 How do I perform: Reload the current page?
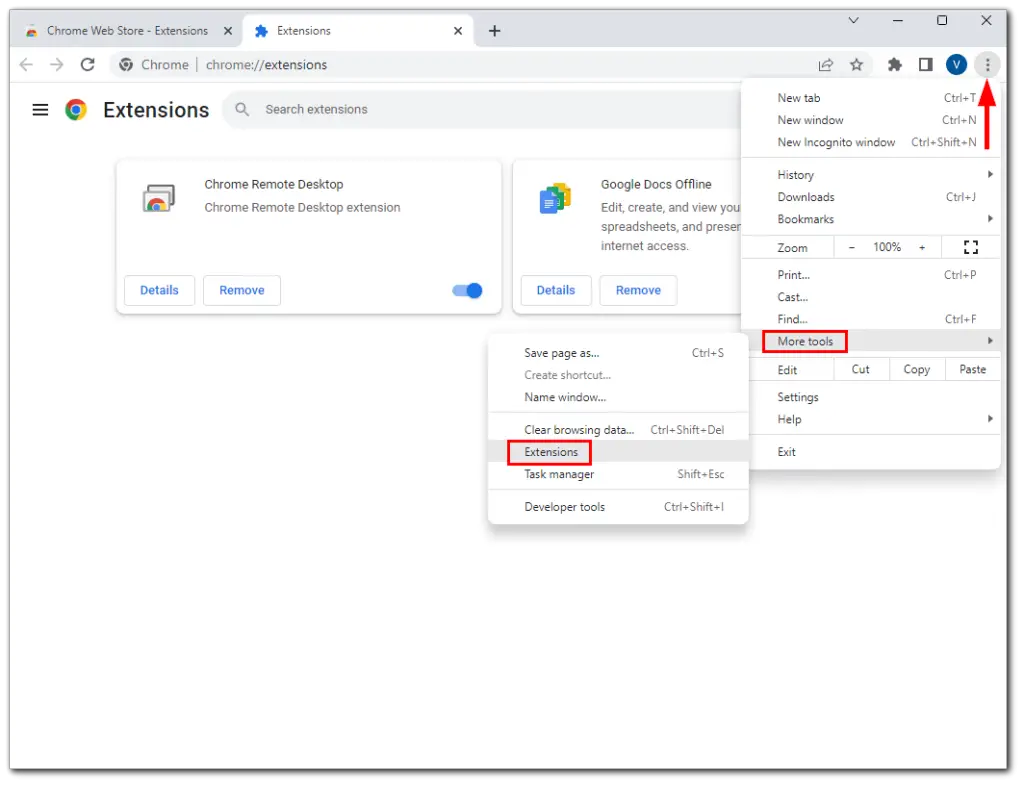pyautogui.click(x=87, y=64)
